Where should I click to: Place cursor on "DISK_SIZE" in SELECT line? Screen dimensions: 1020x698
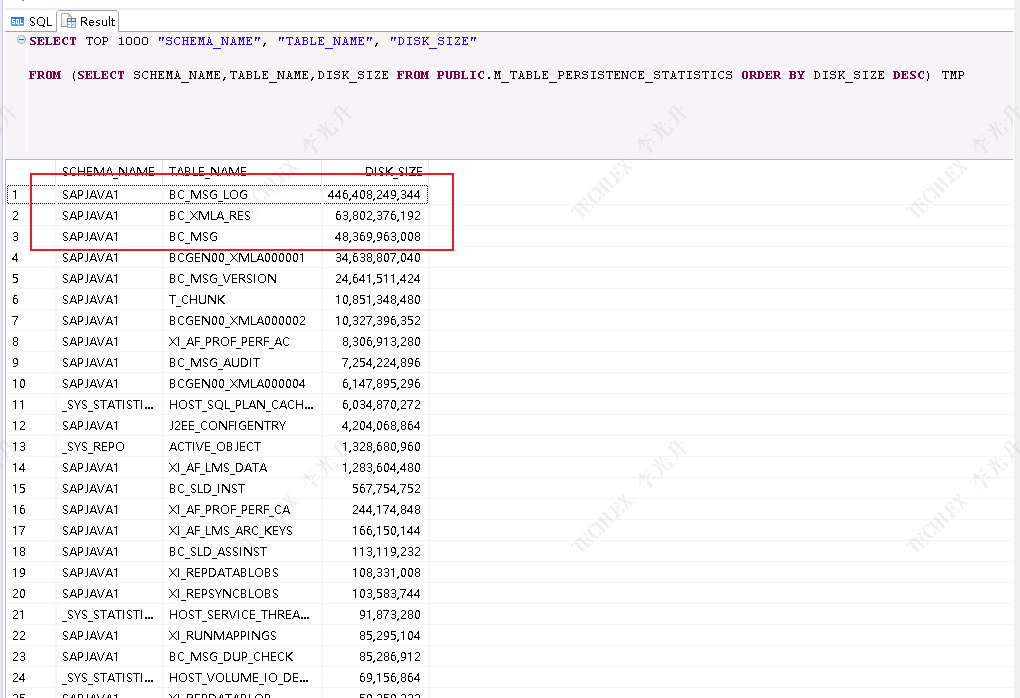point(433,41)
